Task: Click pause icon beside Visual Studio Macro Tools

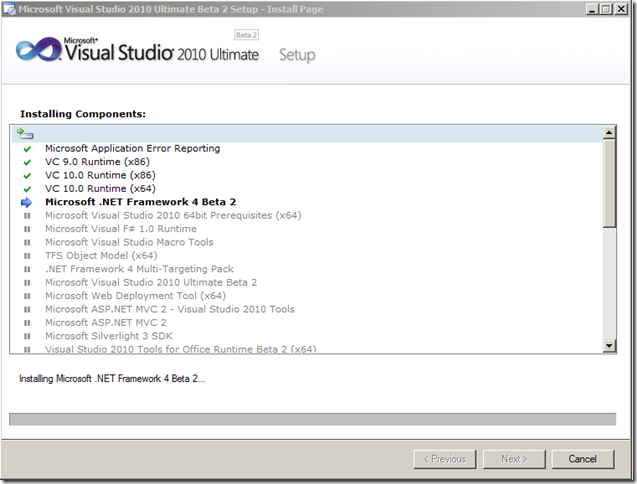Action: pos(27,243)
